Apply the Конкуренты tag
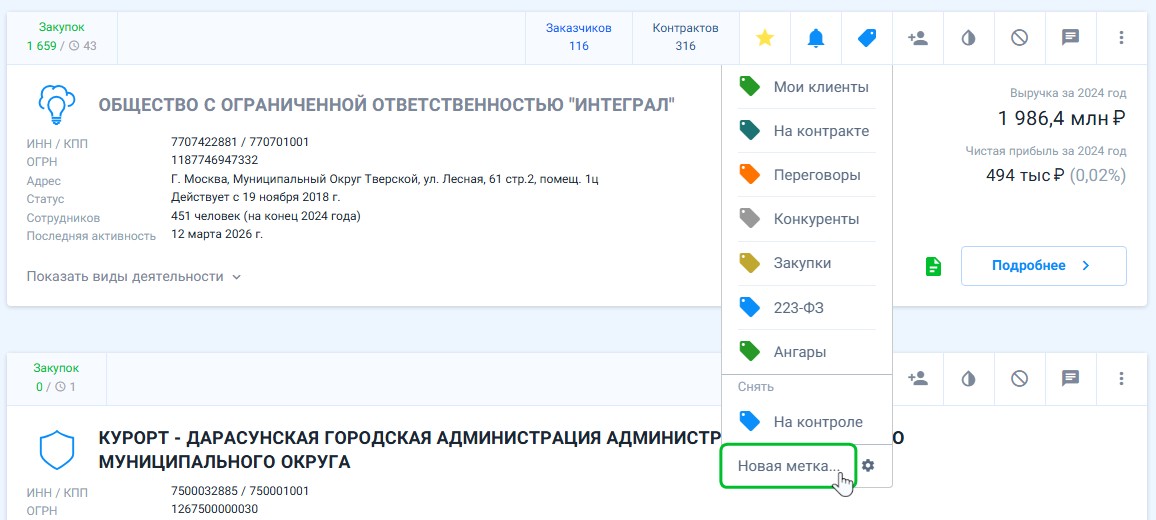The image size is (1156, 520). pos(807,219)
